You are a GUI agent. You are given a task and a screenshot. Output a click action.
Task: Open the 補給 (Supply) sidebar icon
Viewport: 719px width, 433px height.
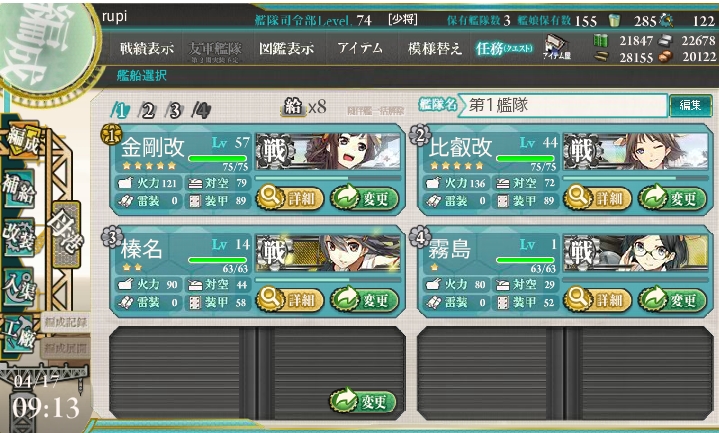(x=19, y=189)
